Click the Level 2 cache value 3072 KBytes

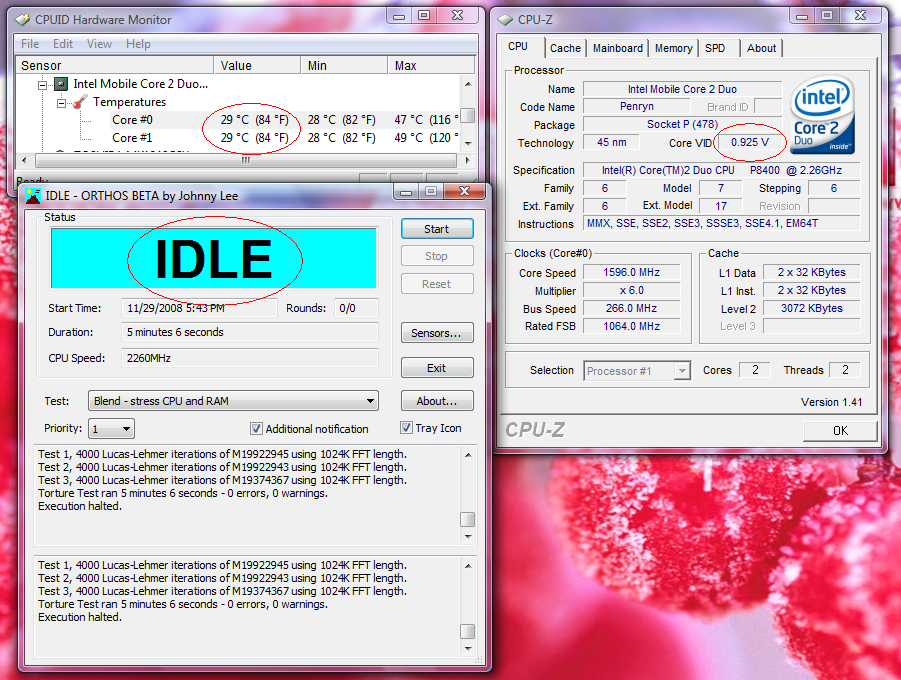[811, 308]
